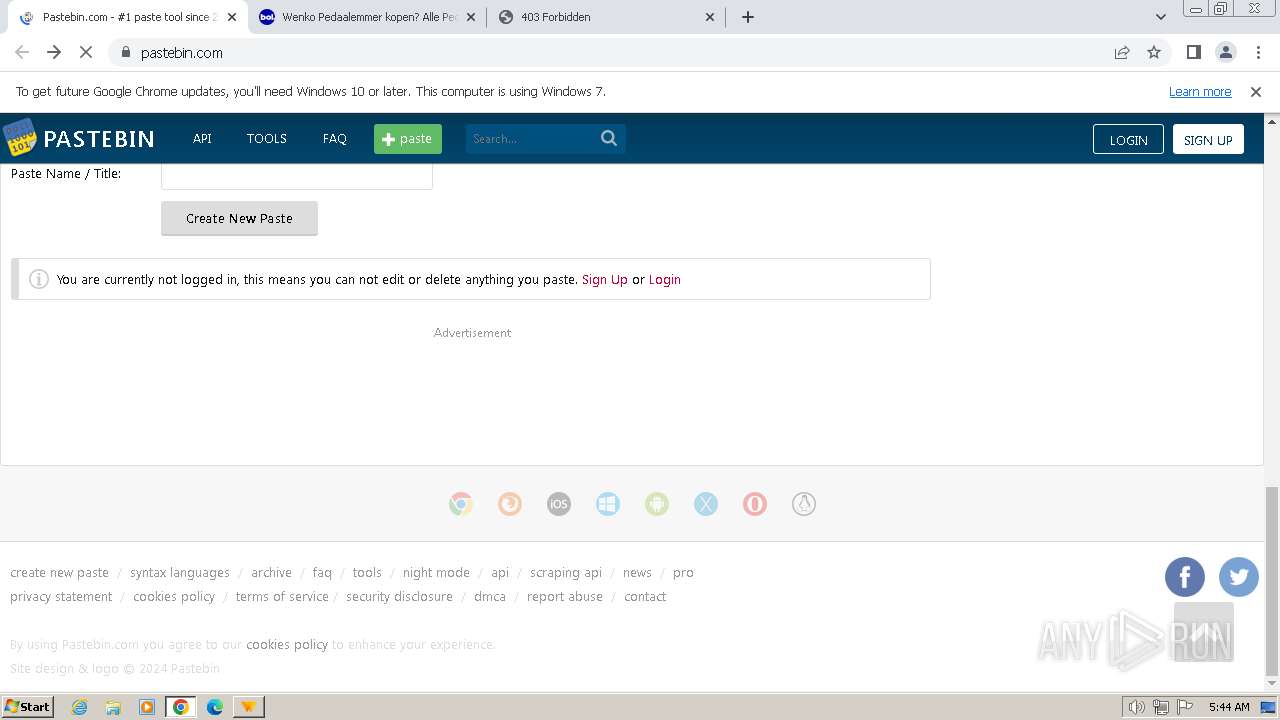The image size is (1280, 720).
Task: Open the Android app icon in footer
Action: 657,504
